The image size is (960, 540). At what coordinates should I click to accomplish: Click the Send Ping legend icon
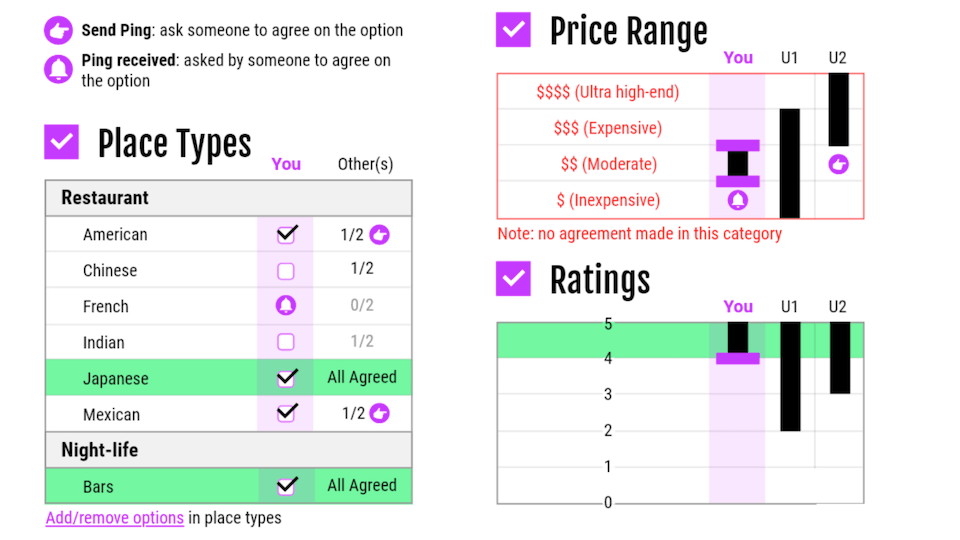59,30
